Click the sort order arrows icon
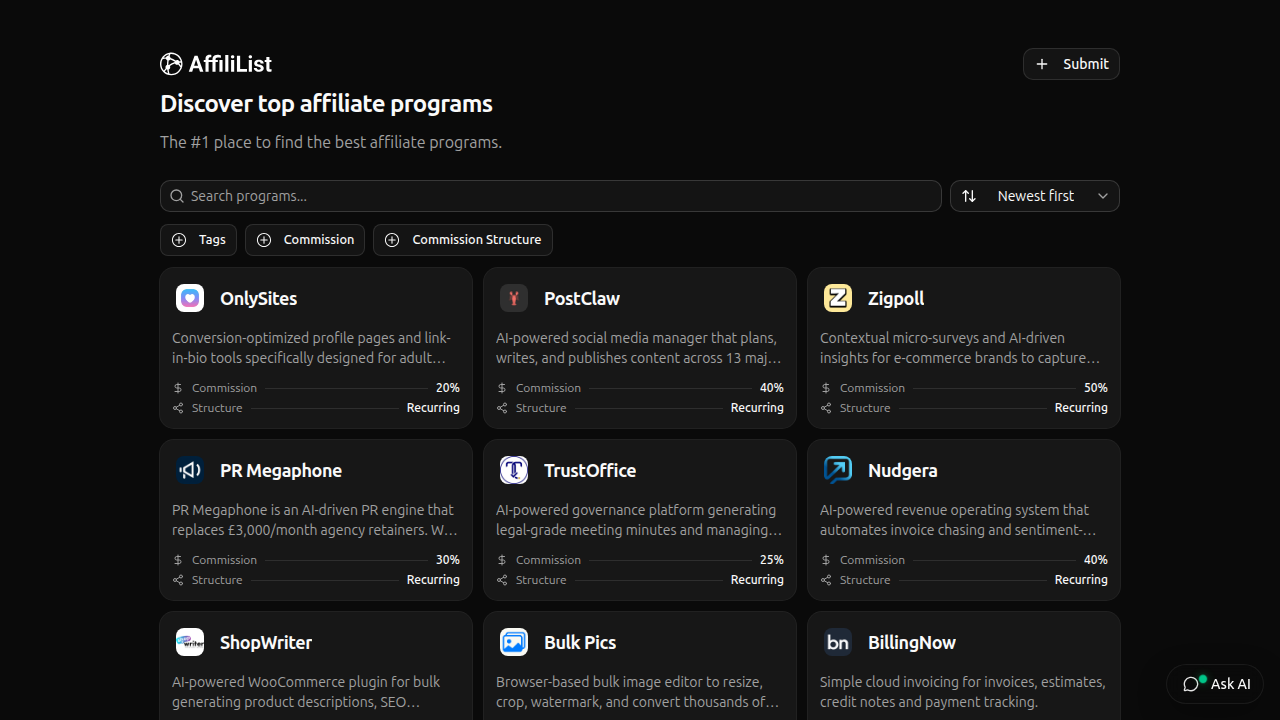The image size is (1280, 720). (x=968, y=195)
